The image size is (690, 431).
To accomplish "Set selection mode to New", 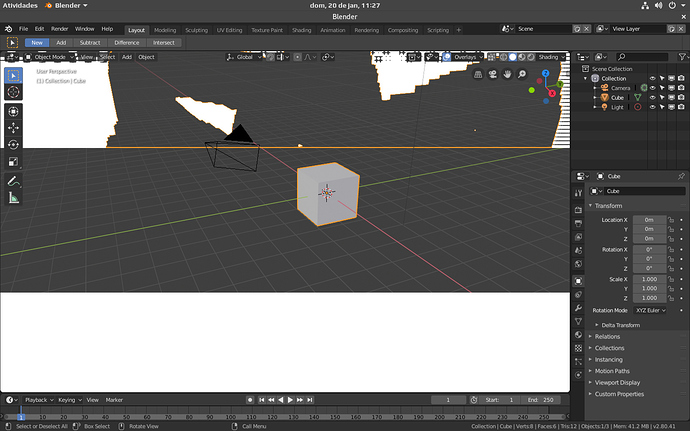I will pos(37,43).
